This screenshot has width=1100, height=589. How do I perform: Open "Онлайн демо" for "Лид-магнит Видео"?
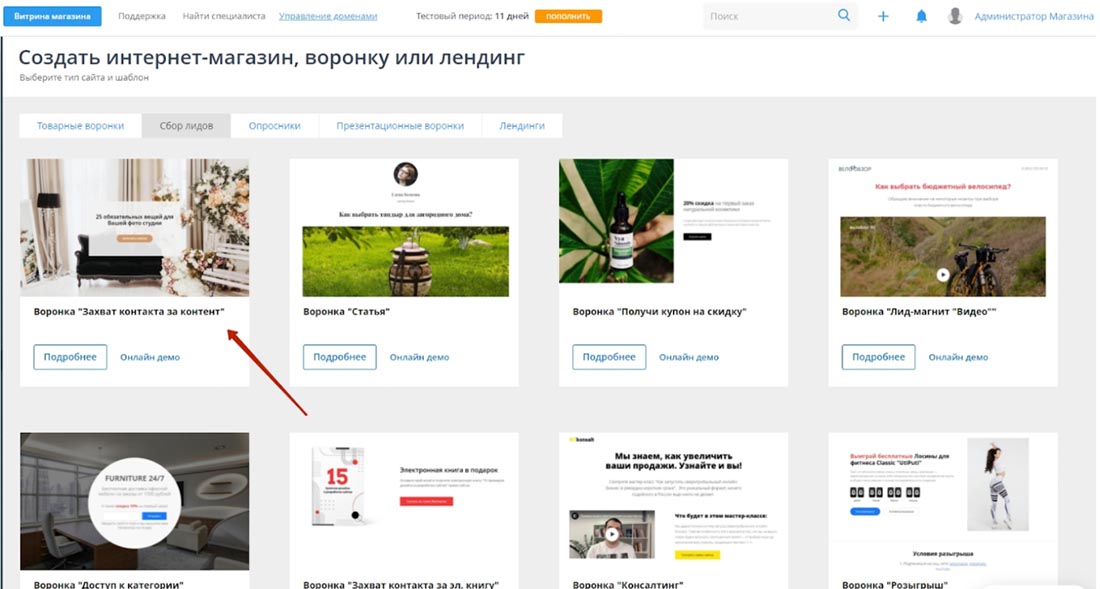coord(958,357)
